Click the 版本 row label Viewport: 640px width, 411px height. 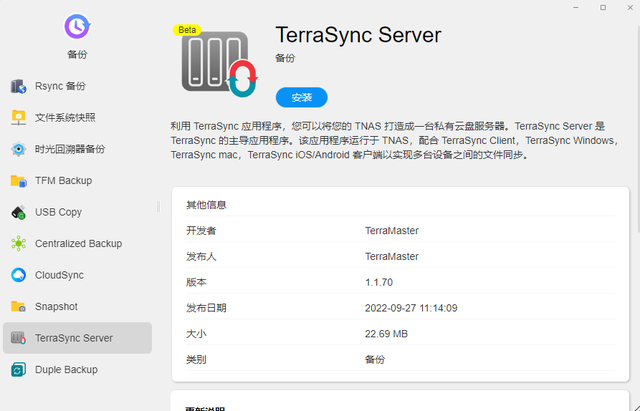click(x=196, y=282)
